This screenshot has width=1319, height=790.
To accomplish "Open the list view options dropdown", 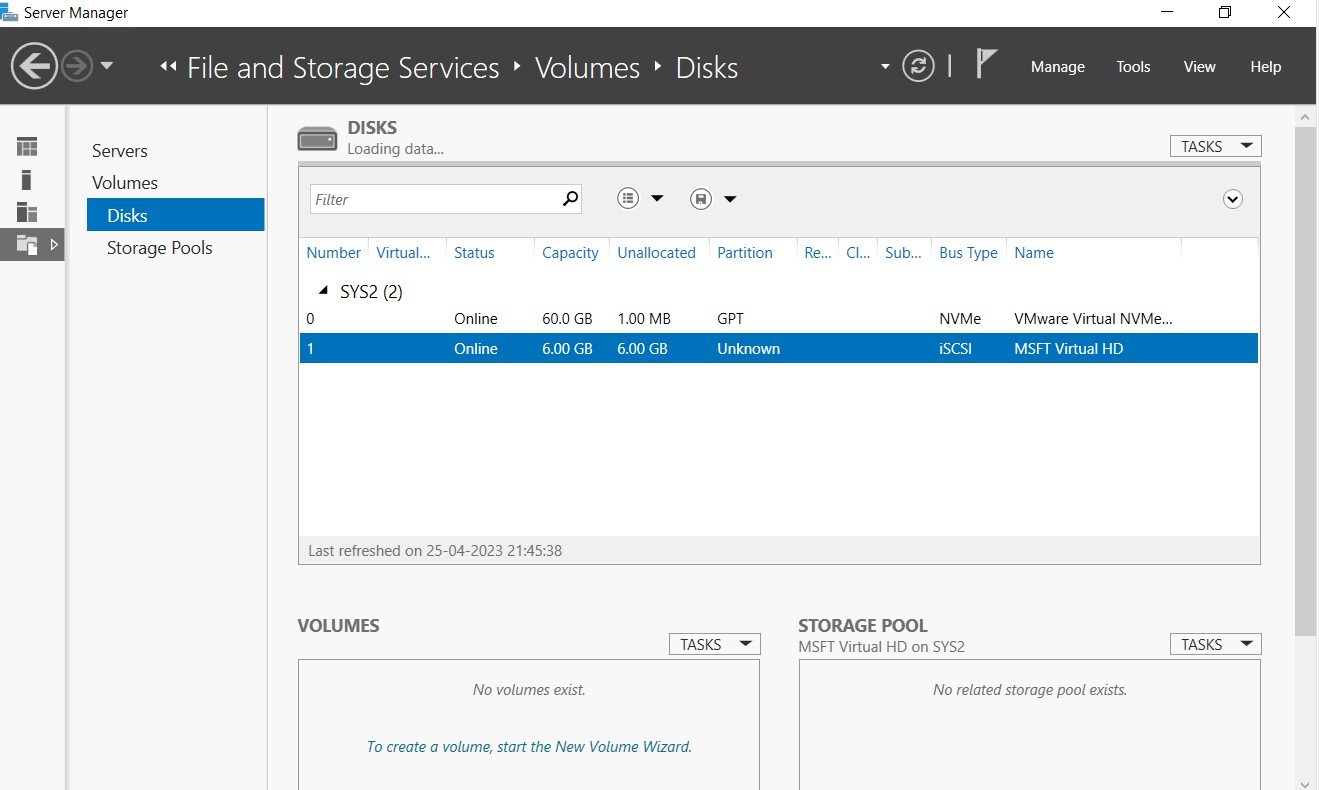I will [x=640, y=199].
